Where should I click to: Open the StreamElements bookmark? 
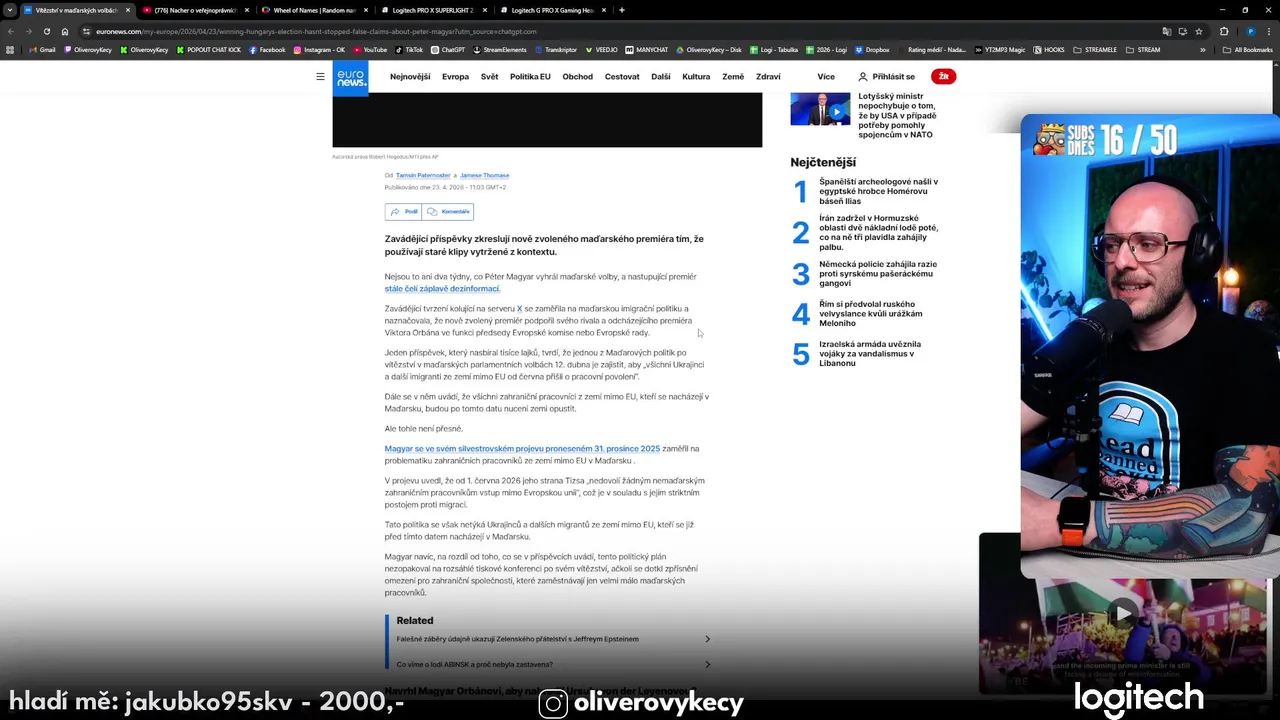pos(500,49)
